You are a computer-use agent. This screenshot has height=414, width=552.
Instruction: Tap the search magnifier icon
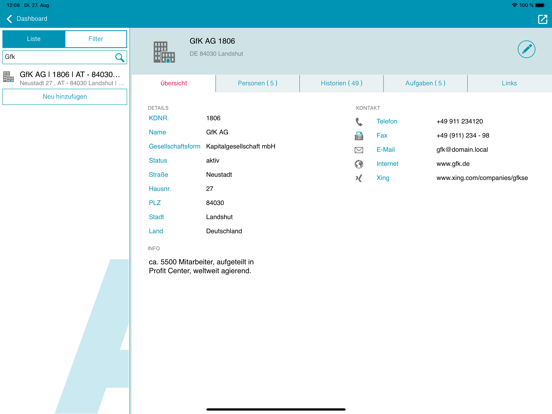120,57
